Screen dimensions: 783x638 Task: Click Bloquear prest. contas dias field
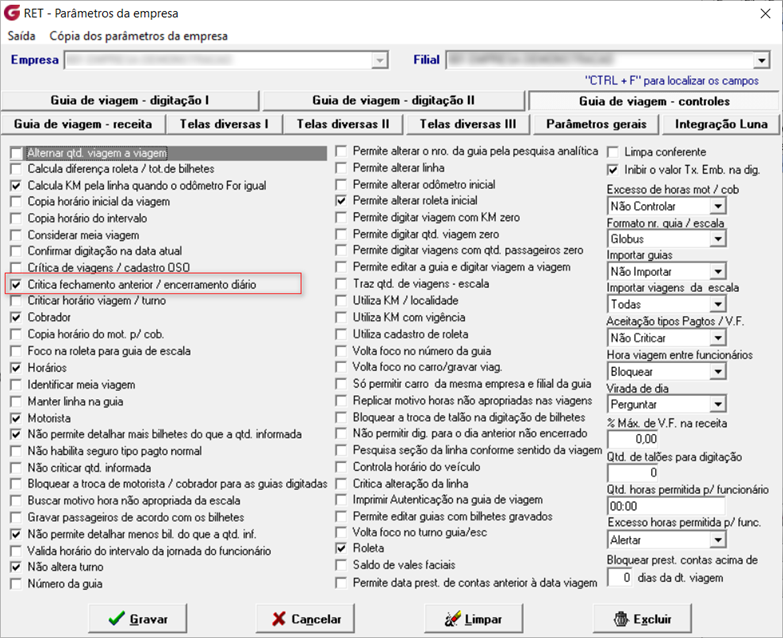[x=620, y=578]
